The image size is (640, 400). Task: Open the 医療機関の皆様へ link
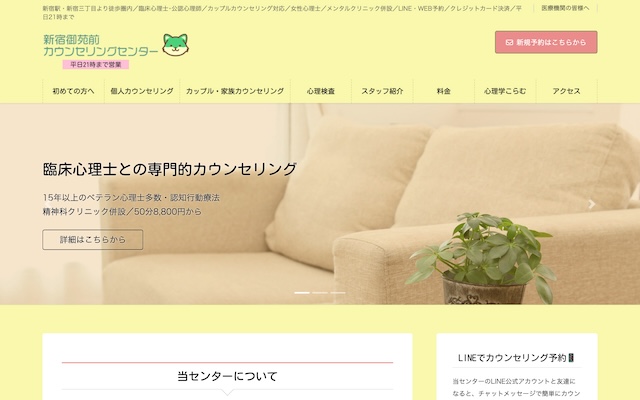[565, 8]
